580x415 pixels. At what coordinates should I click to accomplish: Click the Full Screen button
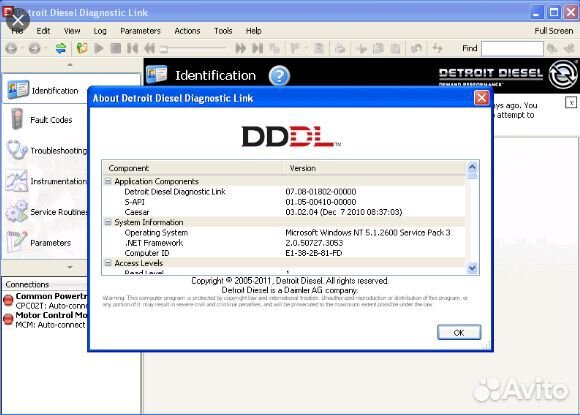coord(553,31)
